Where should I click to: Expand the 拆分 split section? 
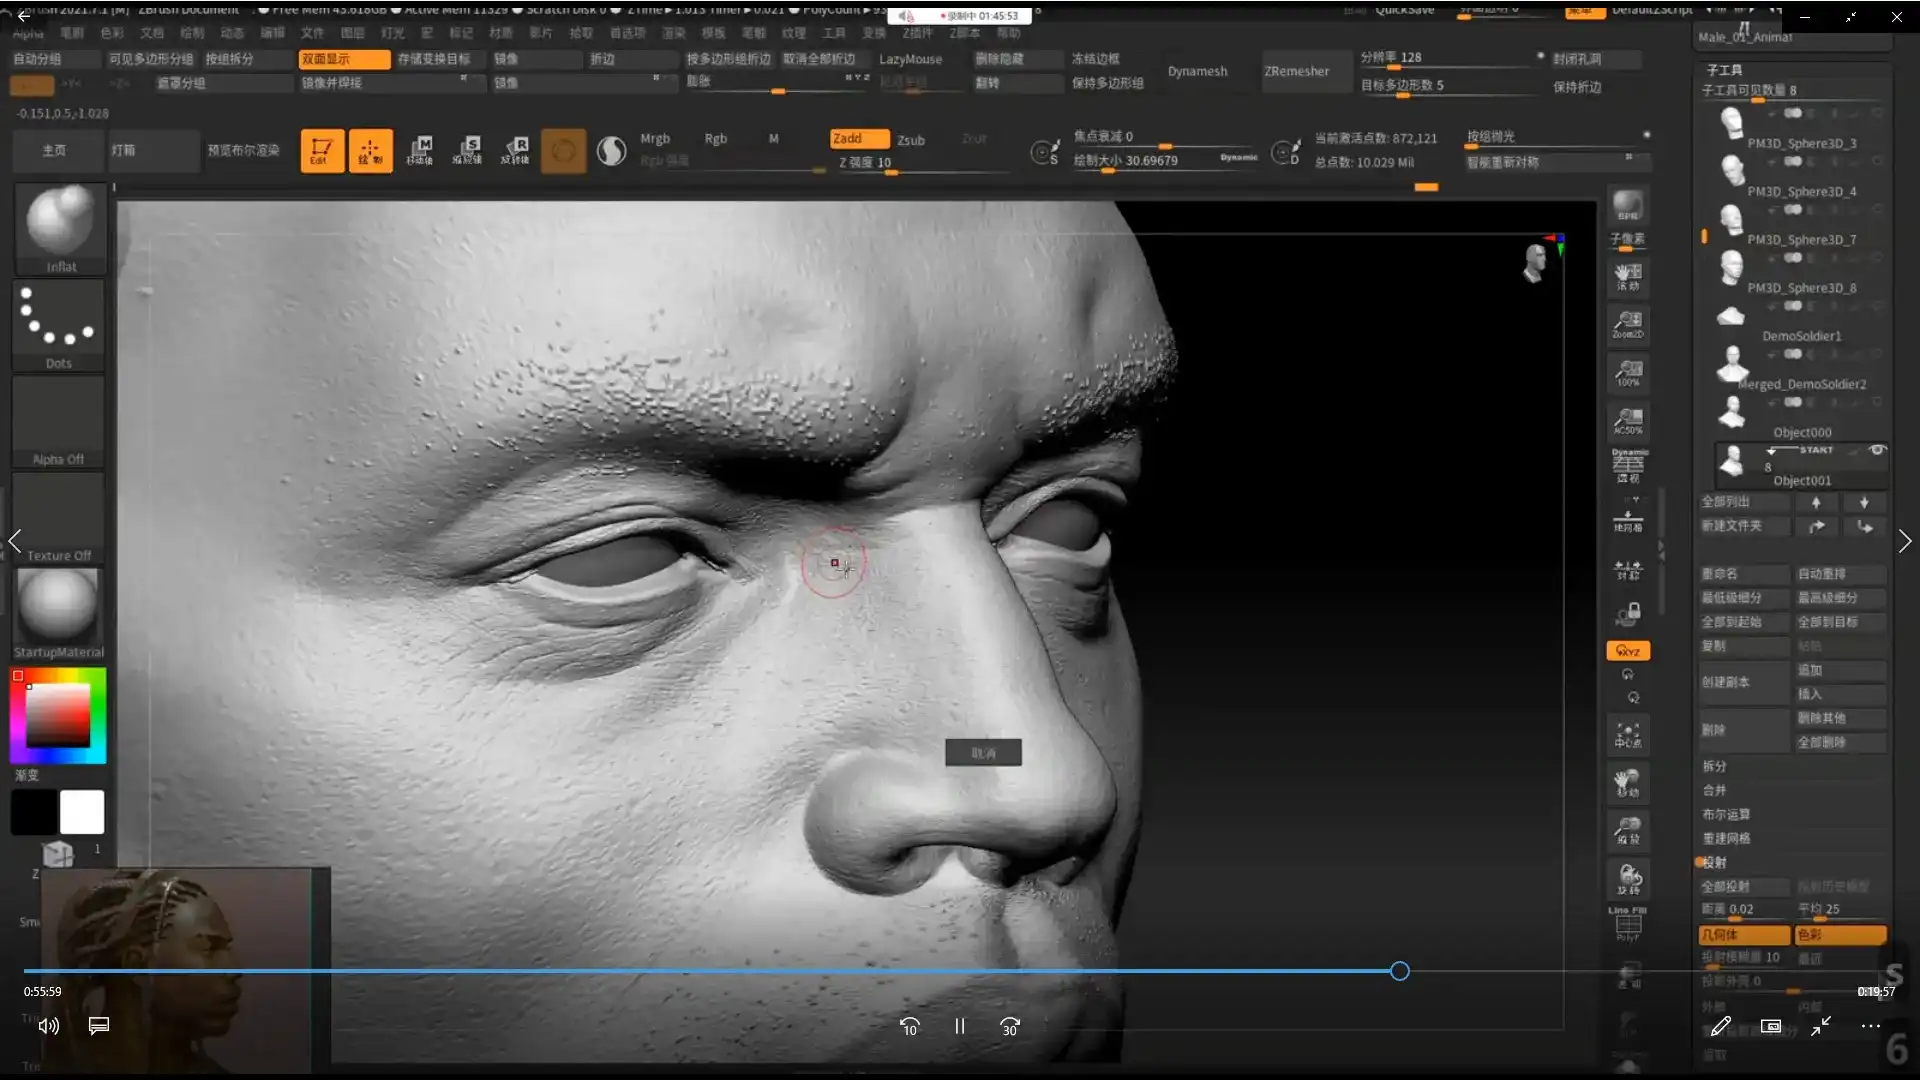(1714, 766)
